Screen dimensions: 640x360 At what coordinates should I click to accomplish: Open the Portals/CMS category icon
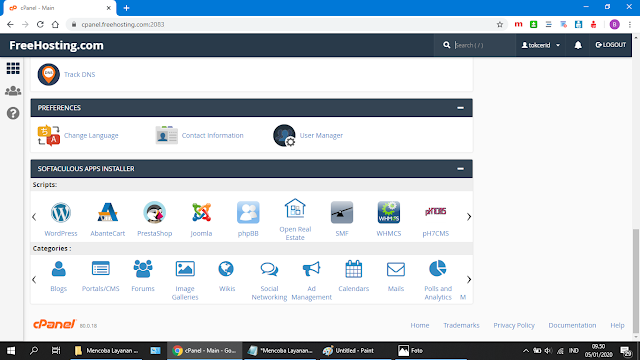[101, 269]
